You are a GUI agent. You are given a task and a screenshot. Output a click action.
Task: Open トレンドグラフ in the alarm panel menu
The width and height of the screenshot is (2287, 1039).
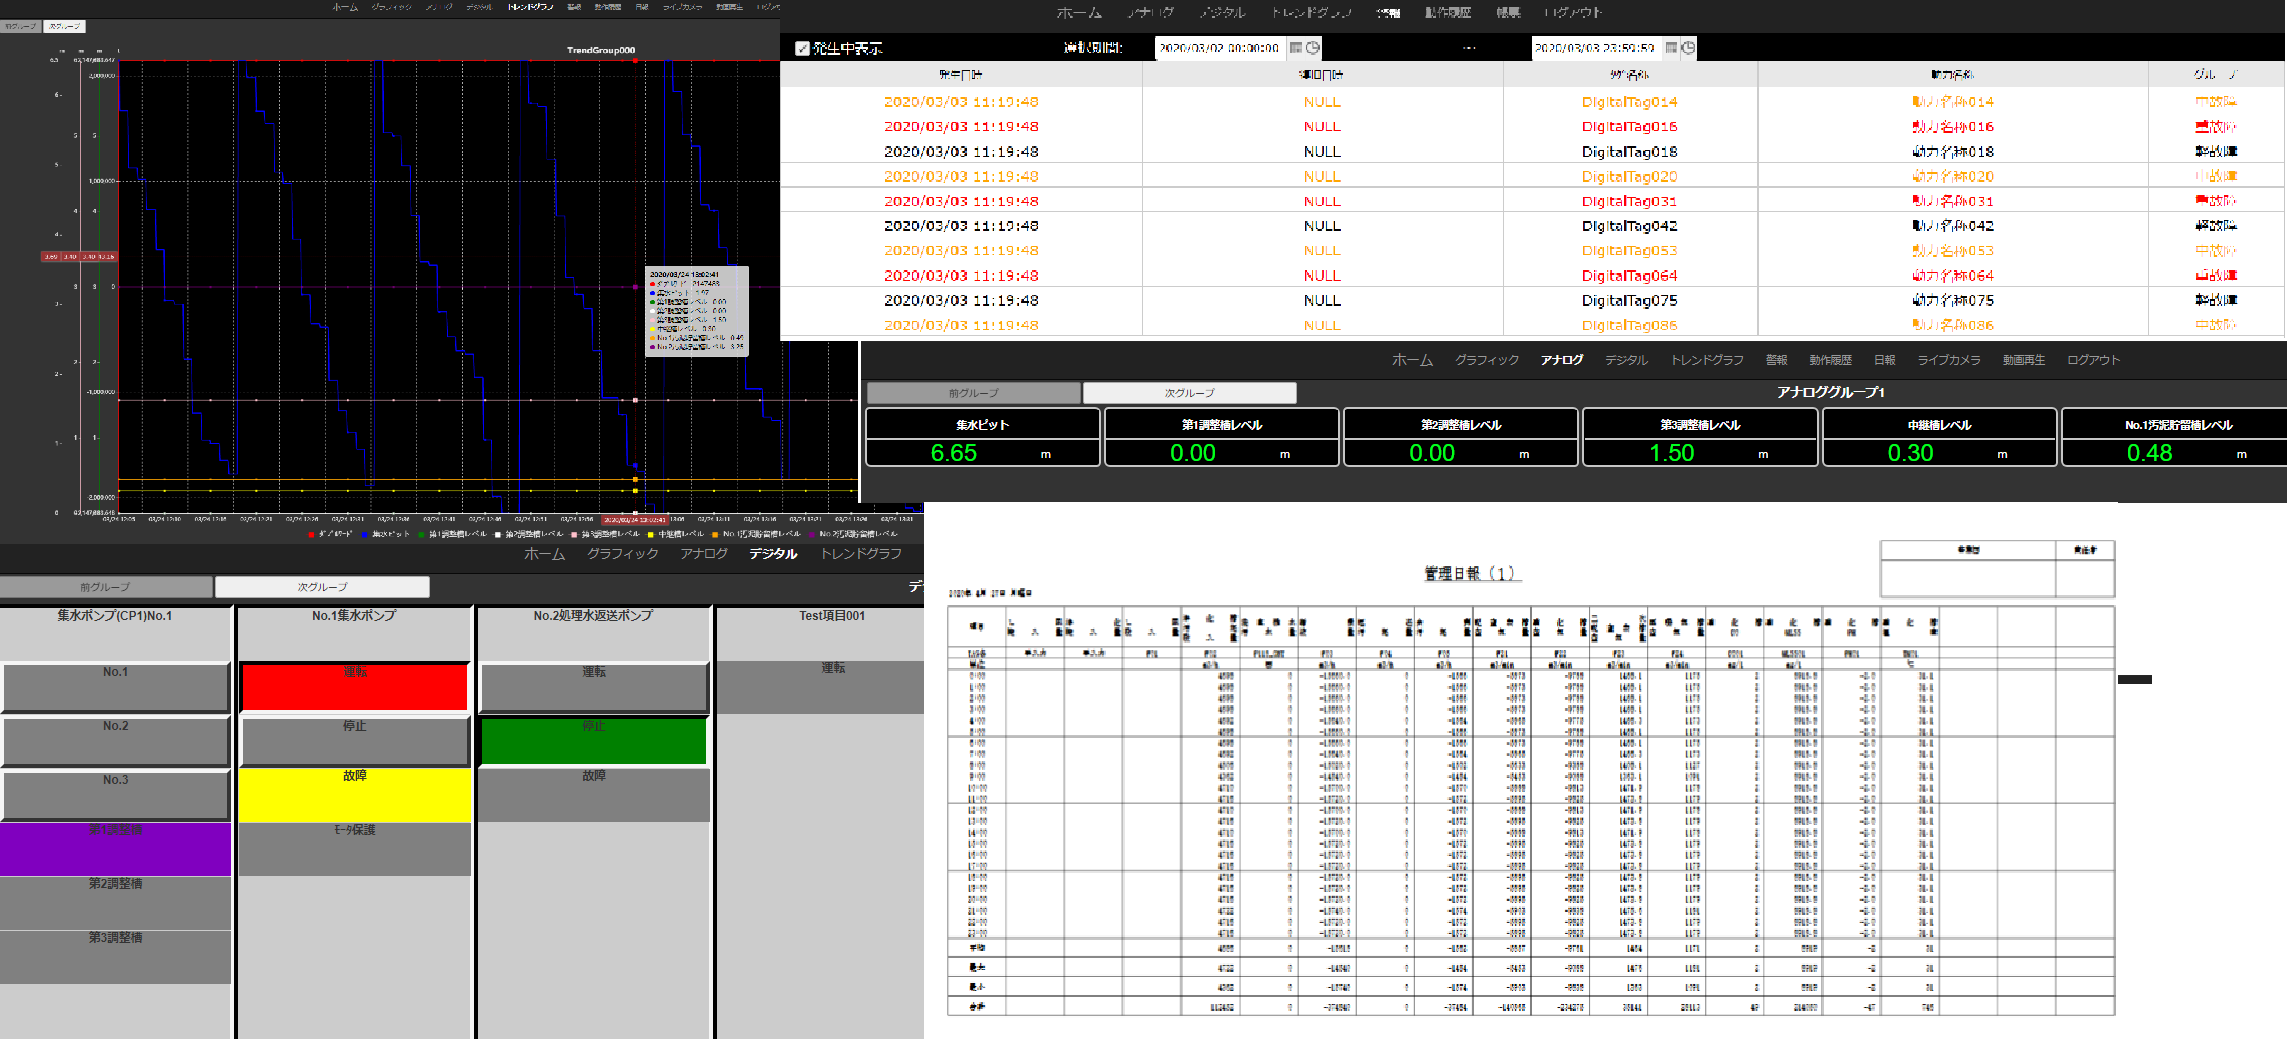click(1311, 13)
